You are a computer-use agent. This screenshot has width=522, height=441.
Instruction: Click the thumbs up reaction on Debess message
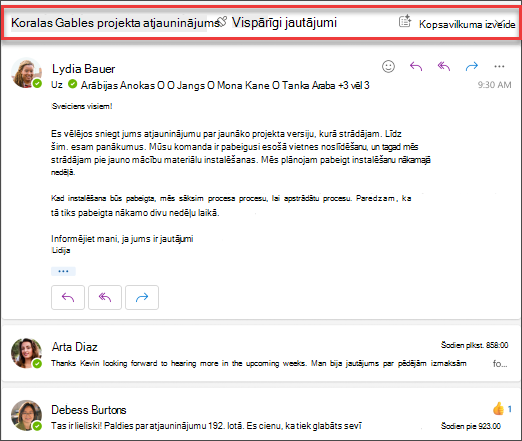point(499,408)
